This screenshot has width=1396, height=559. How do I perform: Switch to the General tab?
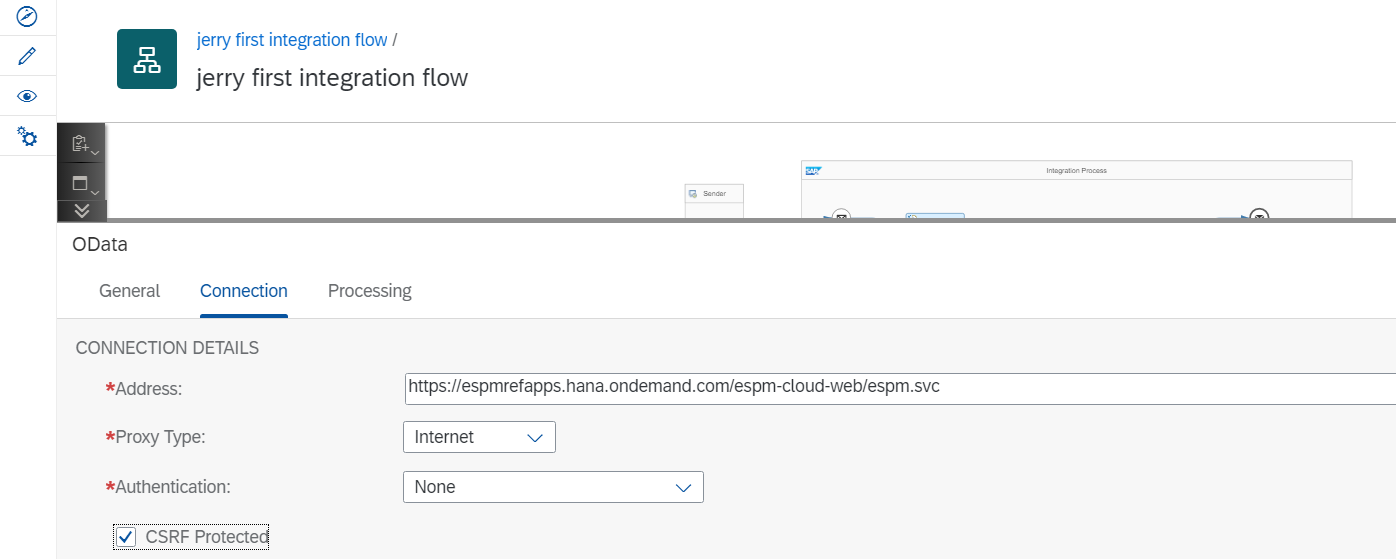pos(129,291)
